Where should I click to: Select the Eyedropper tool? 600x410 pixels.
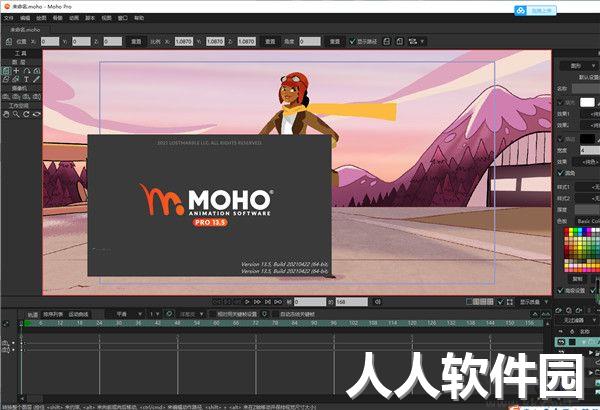click(36, 80)
